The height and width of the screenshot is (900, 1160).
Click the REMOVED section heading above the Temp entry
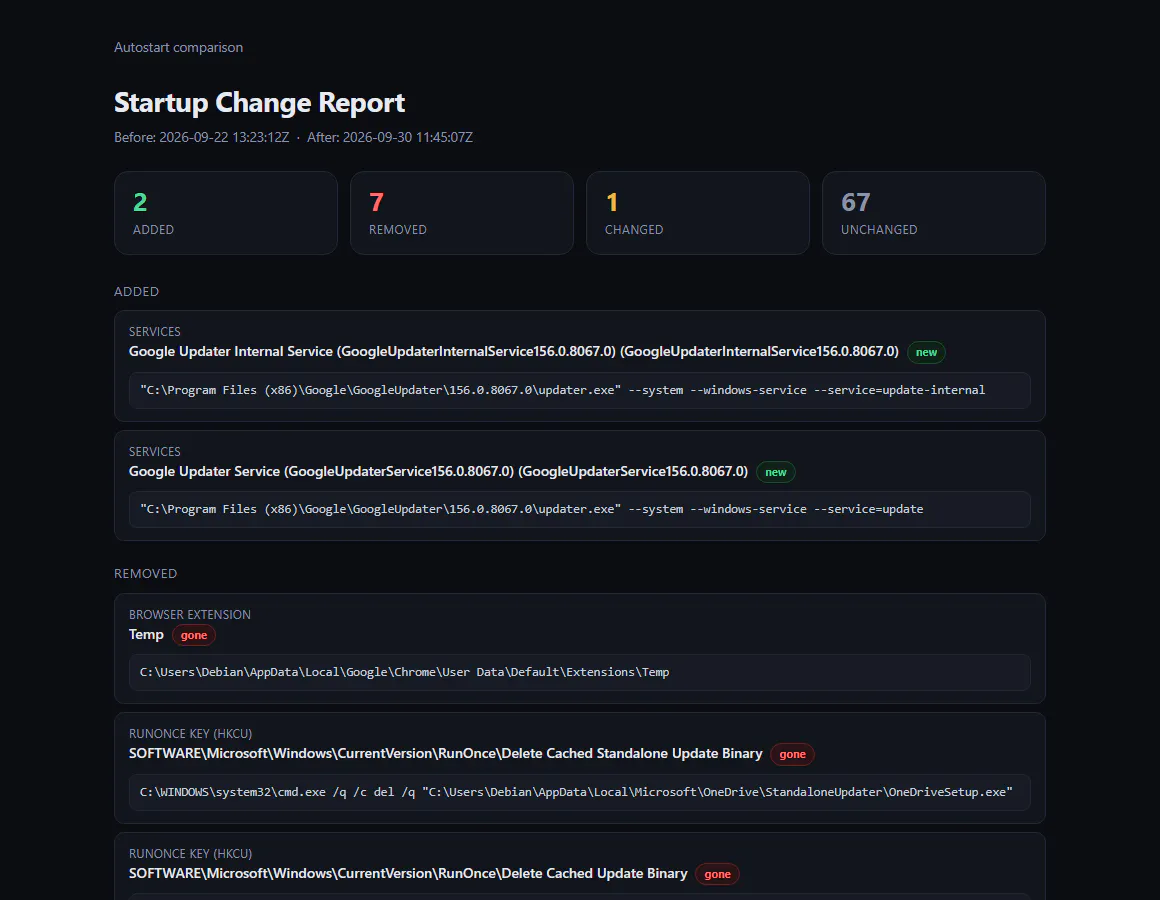[x=146, y=574]
